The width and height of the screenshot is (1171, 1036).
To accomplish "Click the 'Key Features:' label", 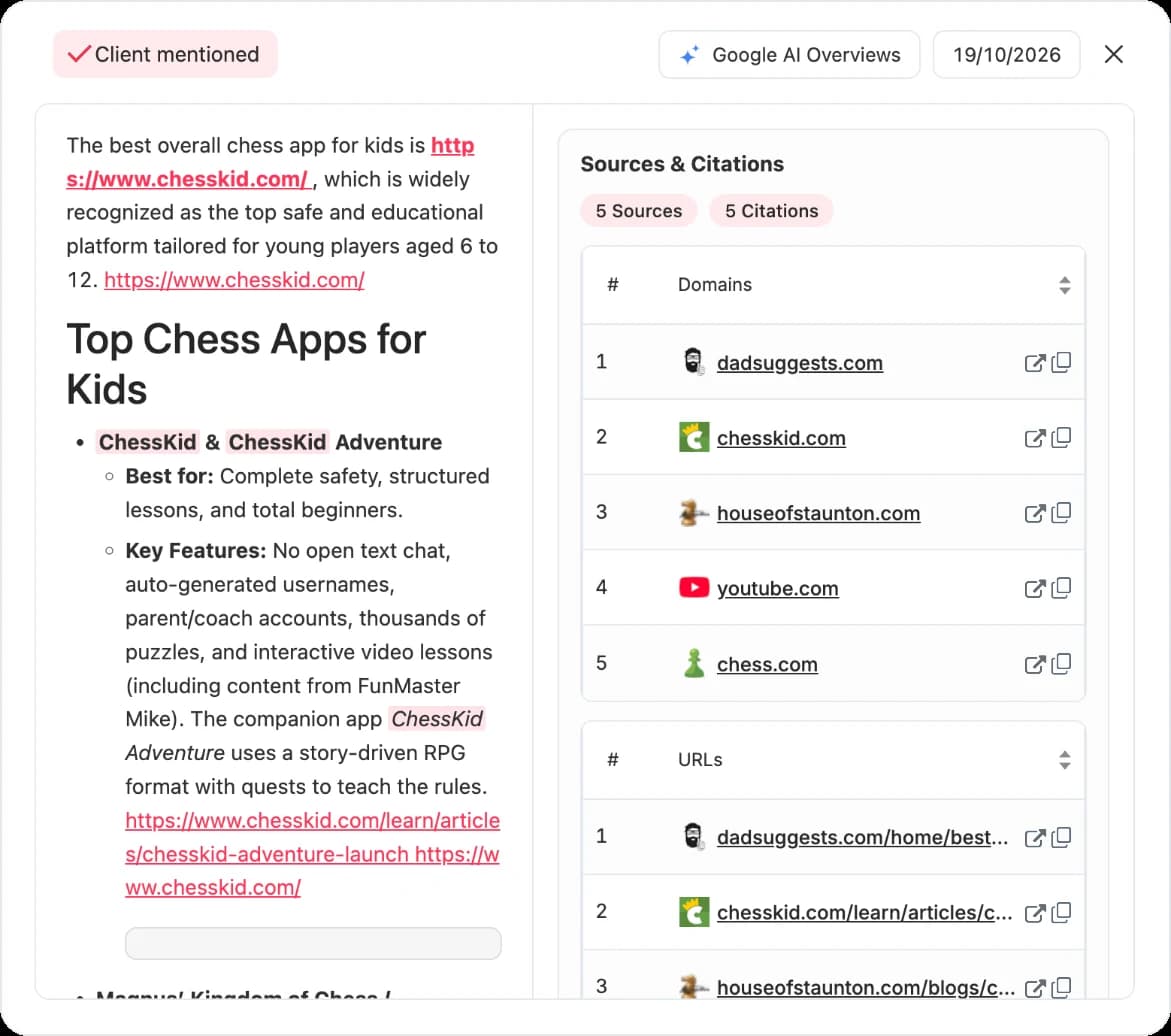I will [196, 551].
